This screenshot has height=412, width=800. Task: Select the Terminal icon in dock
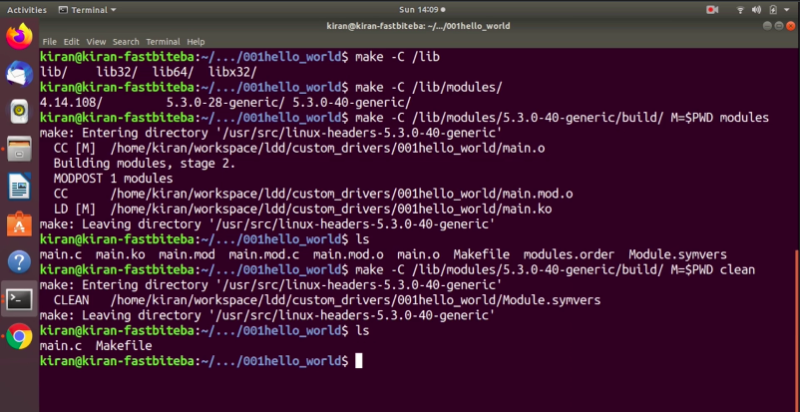tap(19, 299)
